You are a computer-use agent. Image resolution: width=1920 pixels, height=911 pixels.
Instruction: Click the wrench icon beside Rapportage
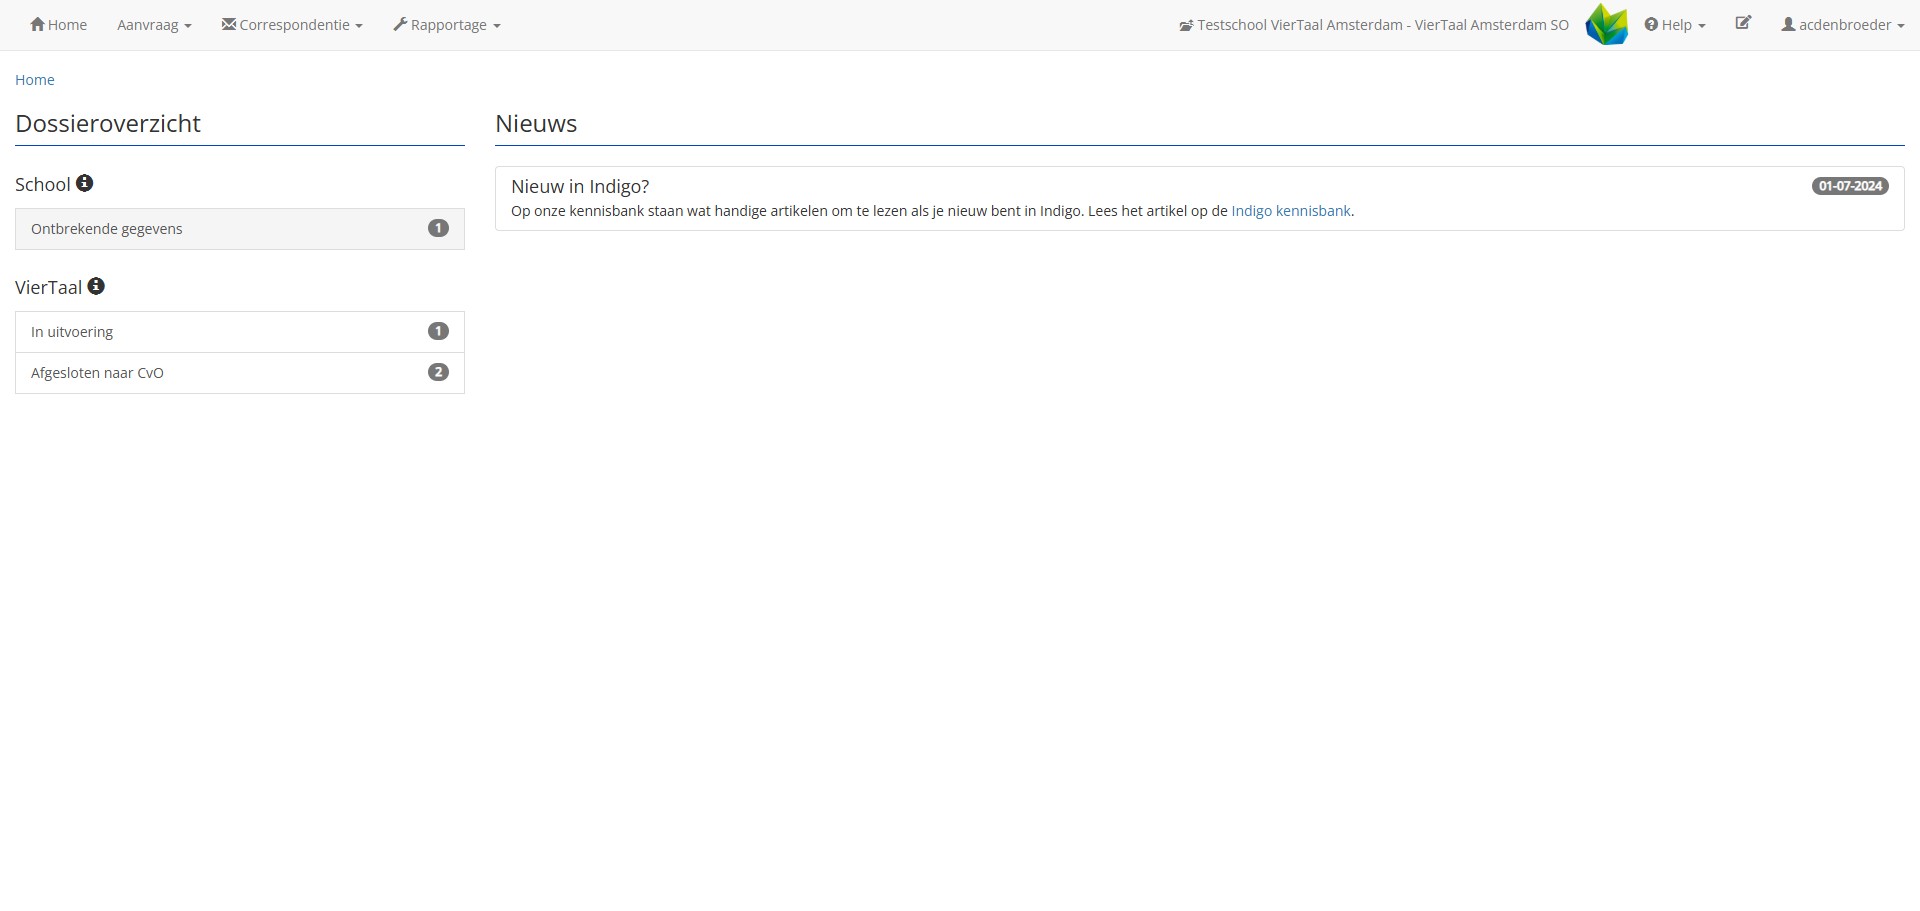click(400, 24)
